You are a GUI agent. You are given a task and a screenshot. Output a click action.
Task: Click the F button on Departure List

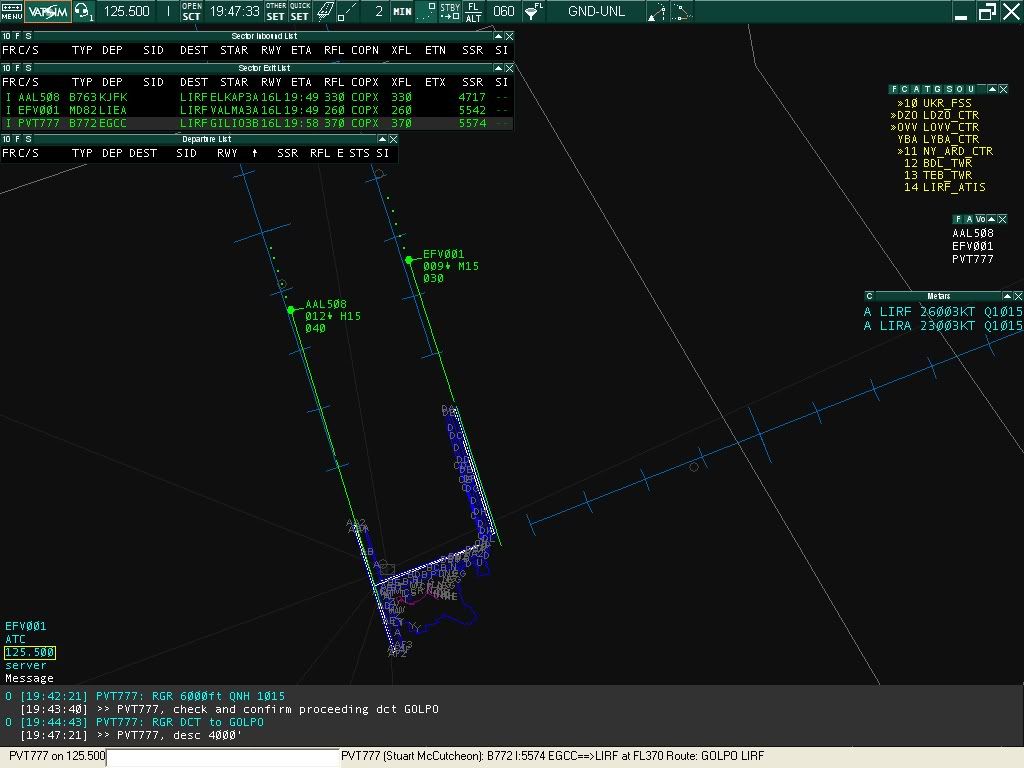click(x=18, y=139)
